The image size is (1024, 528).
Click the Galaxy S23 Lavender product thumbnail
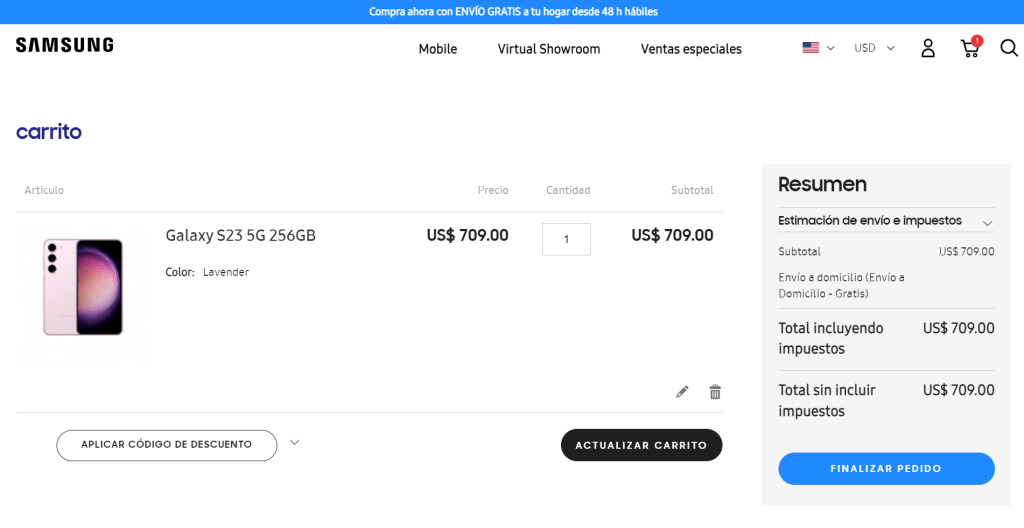tap(83, 288)
